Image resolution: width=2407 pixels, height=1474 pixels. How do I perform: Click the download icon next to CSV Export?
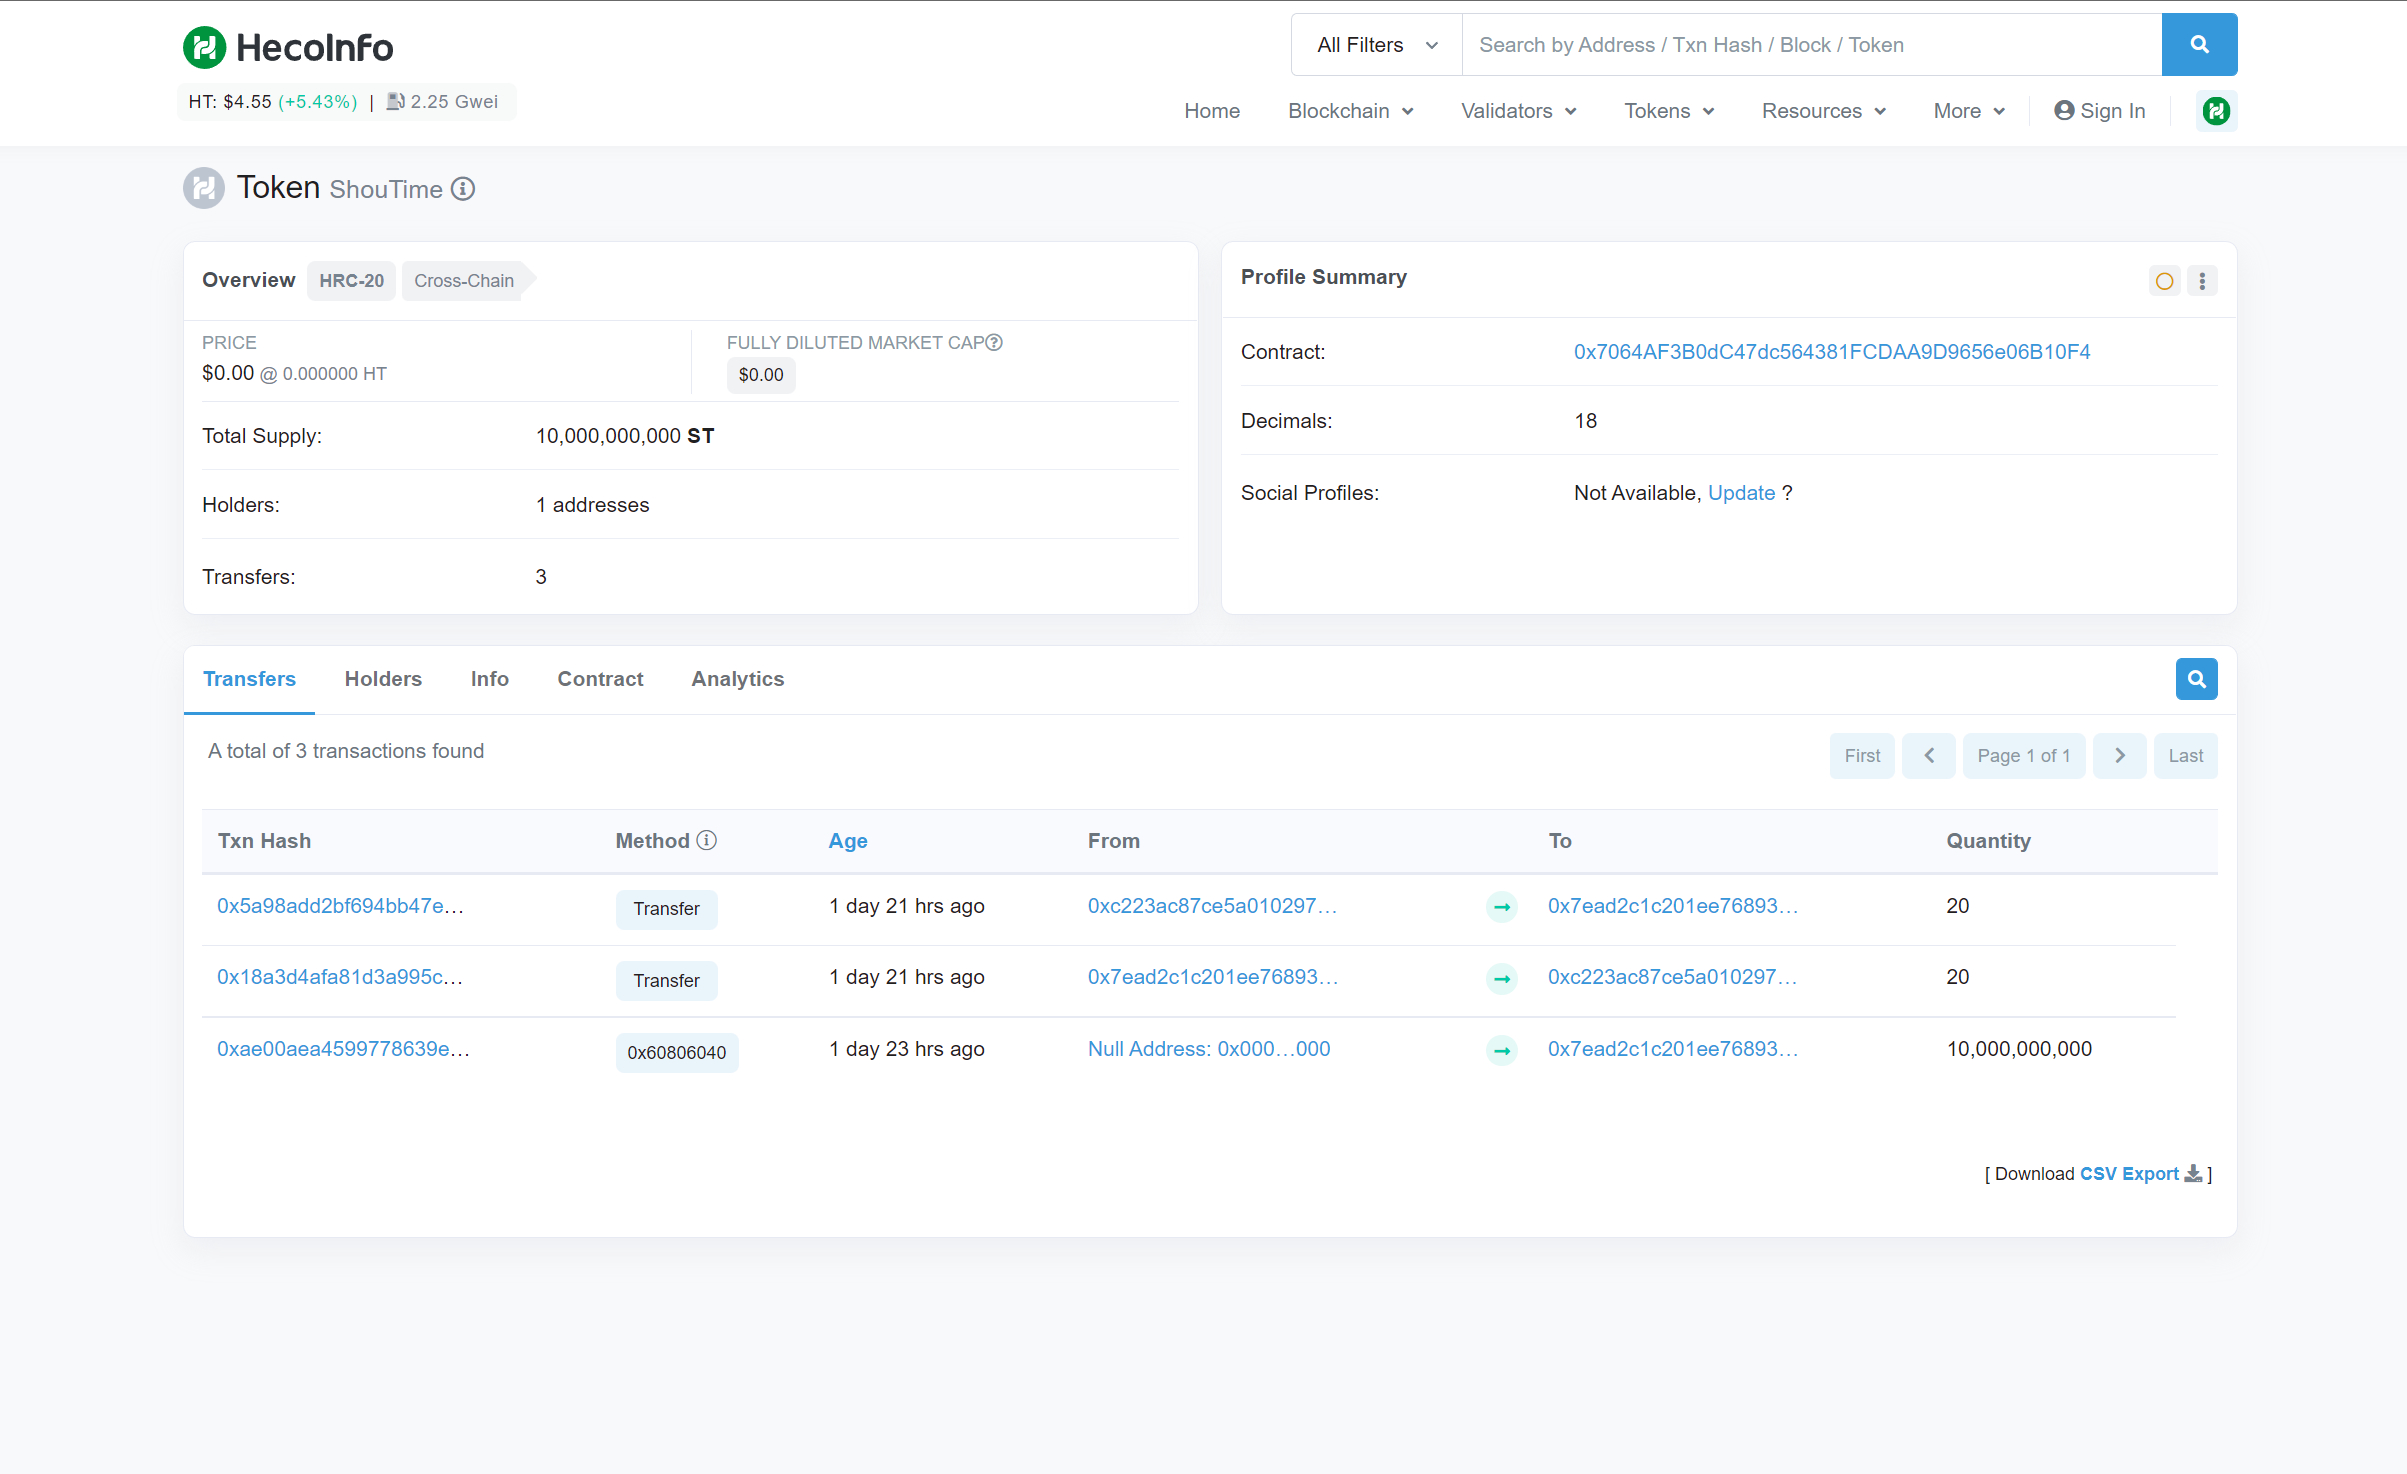click(x=2193, y=1173)
